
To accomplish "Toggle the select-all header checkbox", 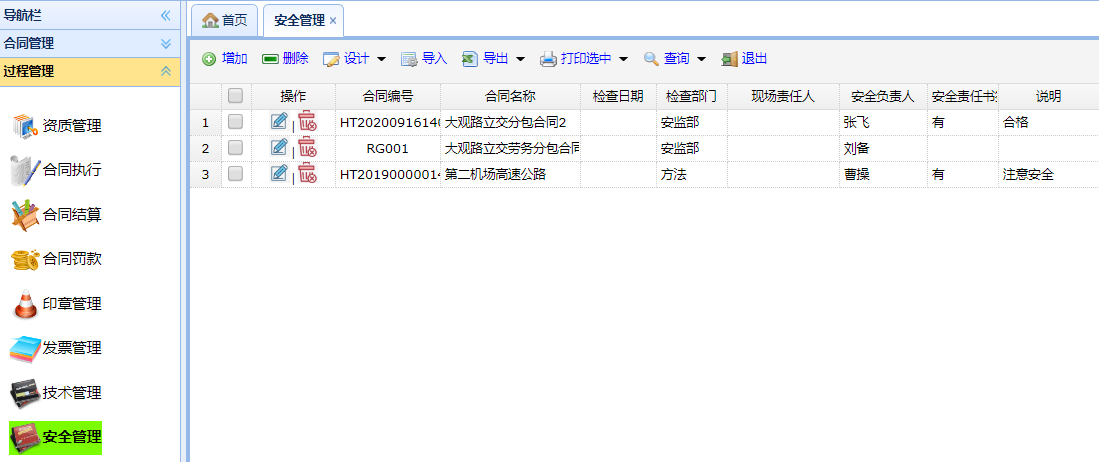I will pyautogui.click(x=236, y=95).
